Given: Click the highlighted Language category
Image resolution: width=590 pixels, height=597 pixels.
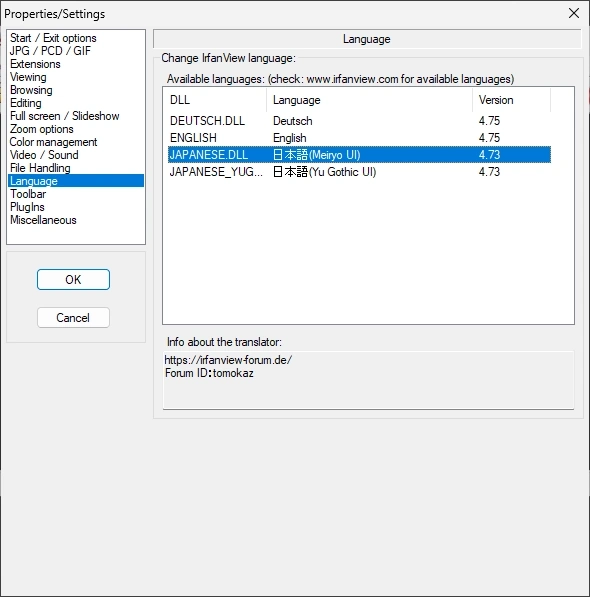Looking at the screenshot, I should pos(76,181).
